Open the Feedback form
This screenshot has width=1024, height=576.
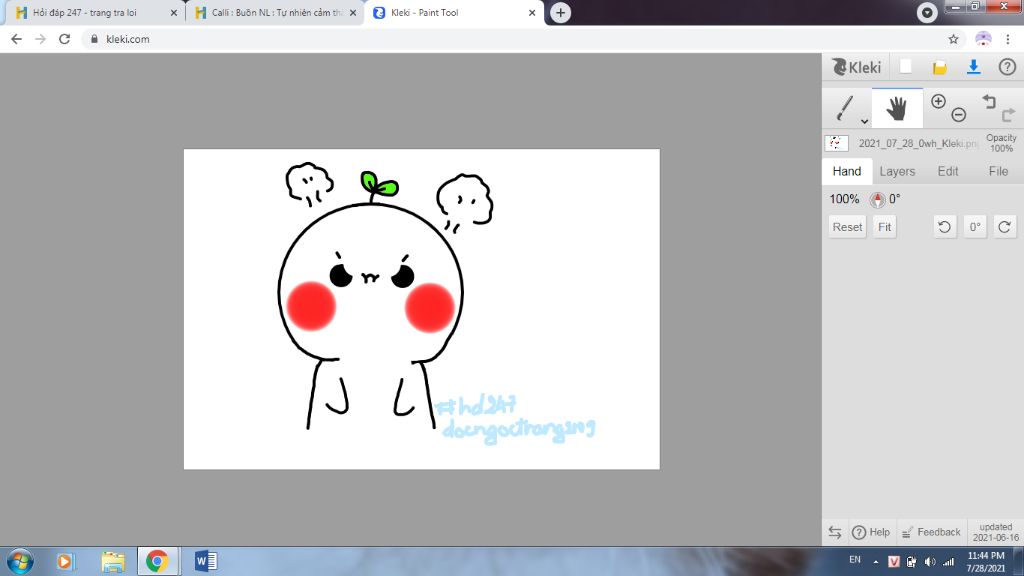tap(931, 532)
